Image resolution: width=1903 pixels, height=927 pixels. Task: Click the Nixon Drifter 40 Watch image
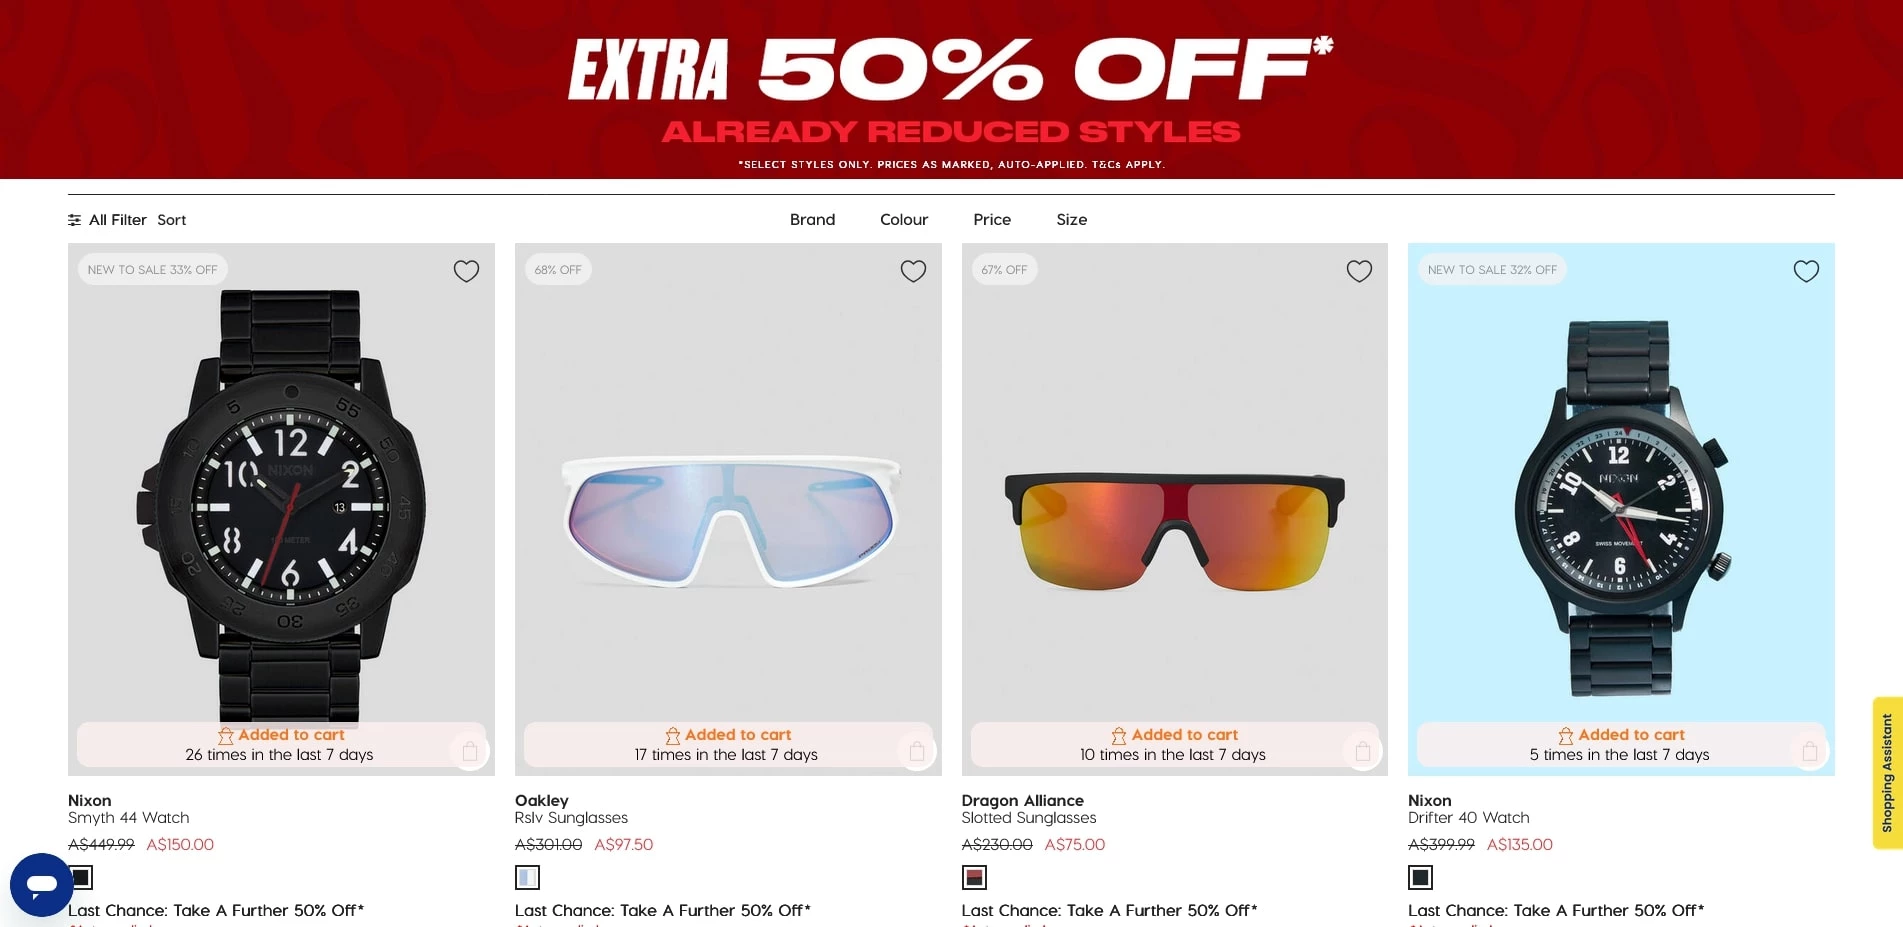coord(1621,509)
